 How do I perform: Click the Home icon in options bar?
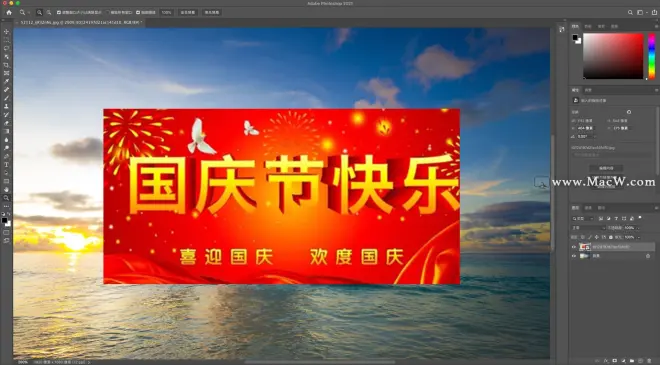tap(9, 13)
